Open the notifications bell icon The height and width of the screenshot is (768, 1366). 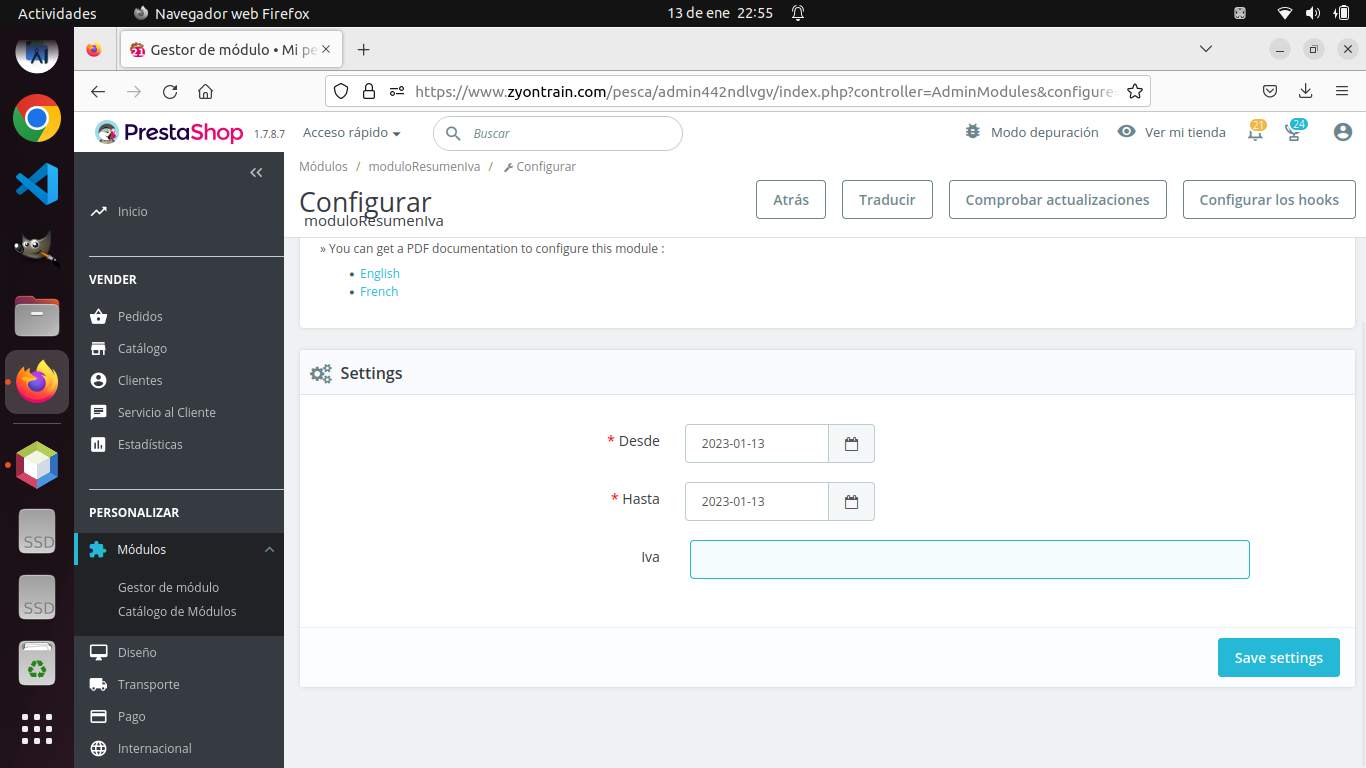[x=1255, y=132]
